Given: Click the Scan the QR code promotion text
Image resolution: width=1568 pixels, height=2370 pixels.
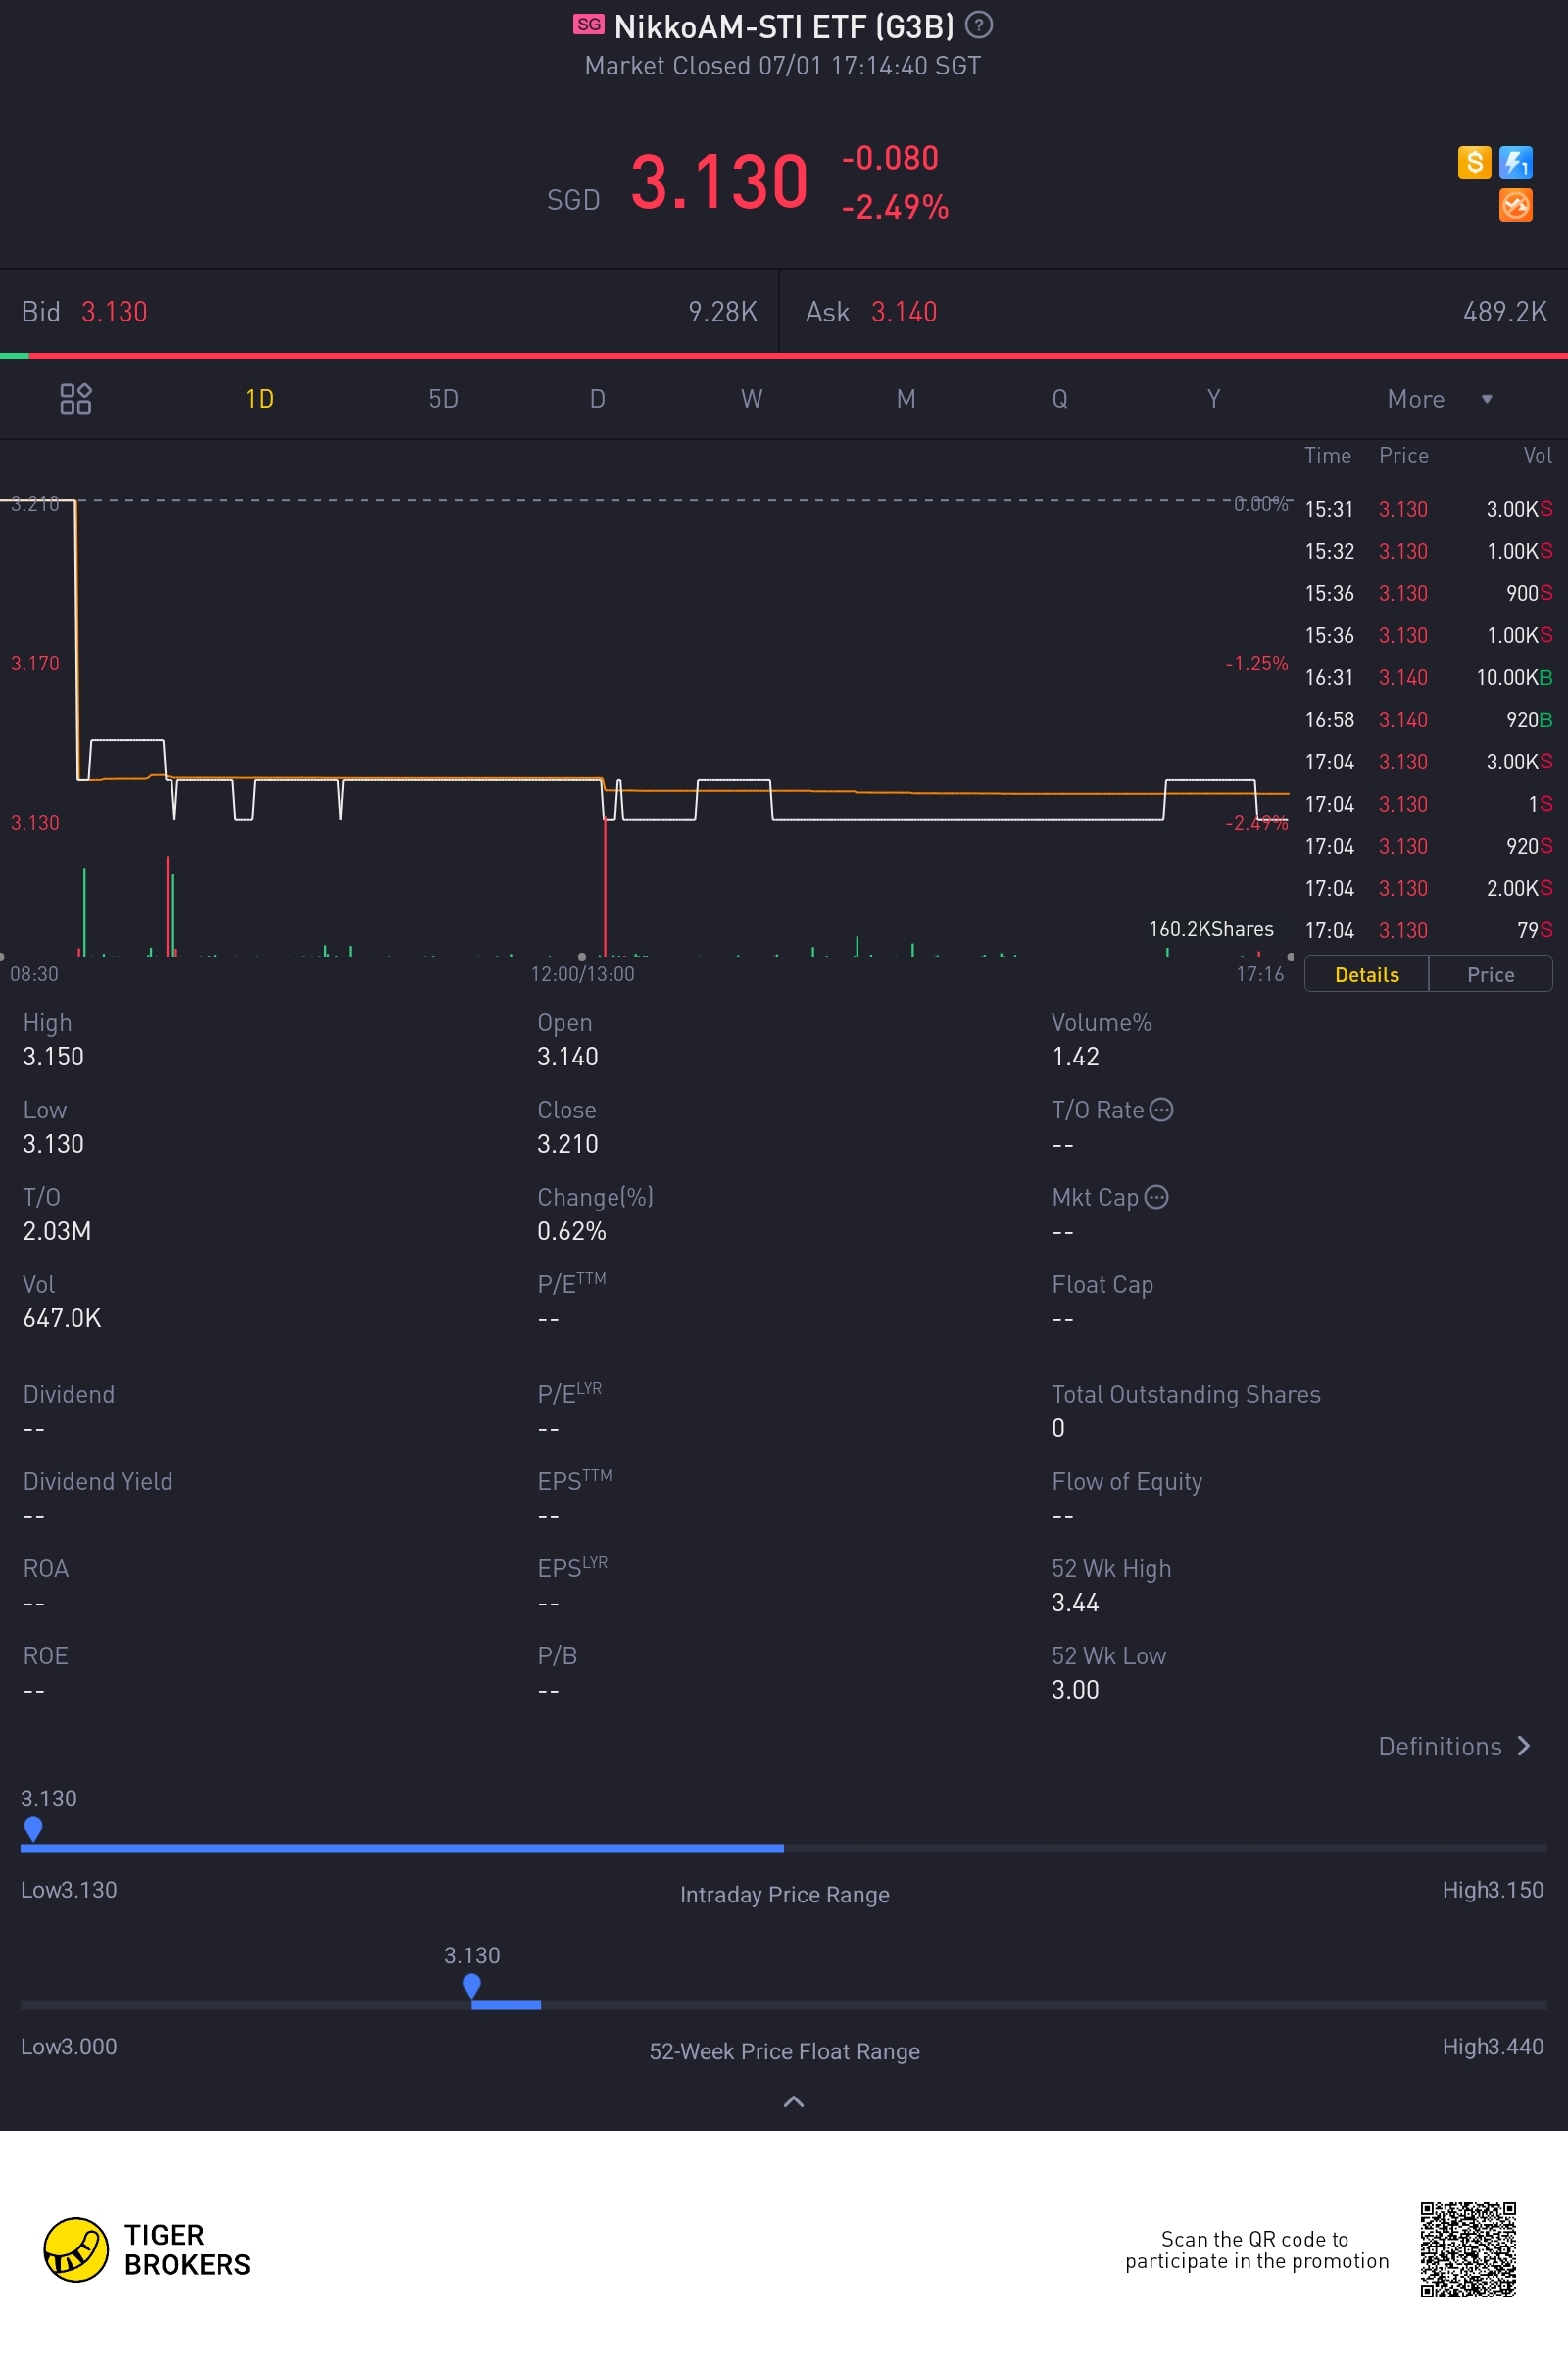Looking at the screenshot, I should (x=1257, y=2250).
